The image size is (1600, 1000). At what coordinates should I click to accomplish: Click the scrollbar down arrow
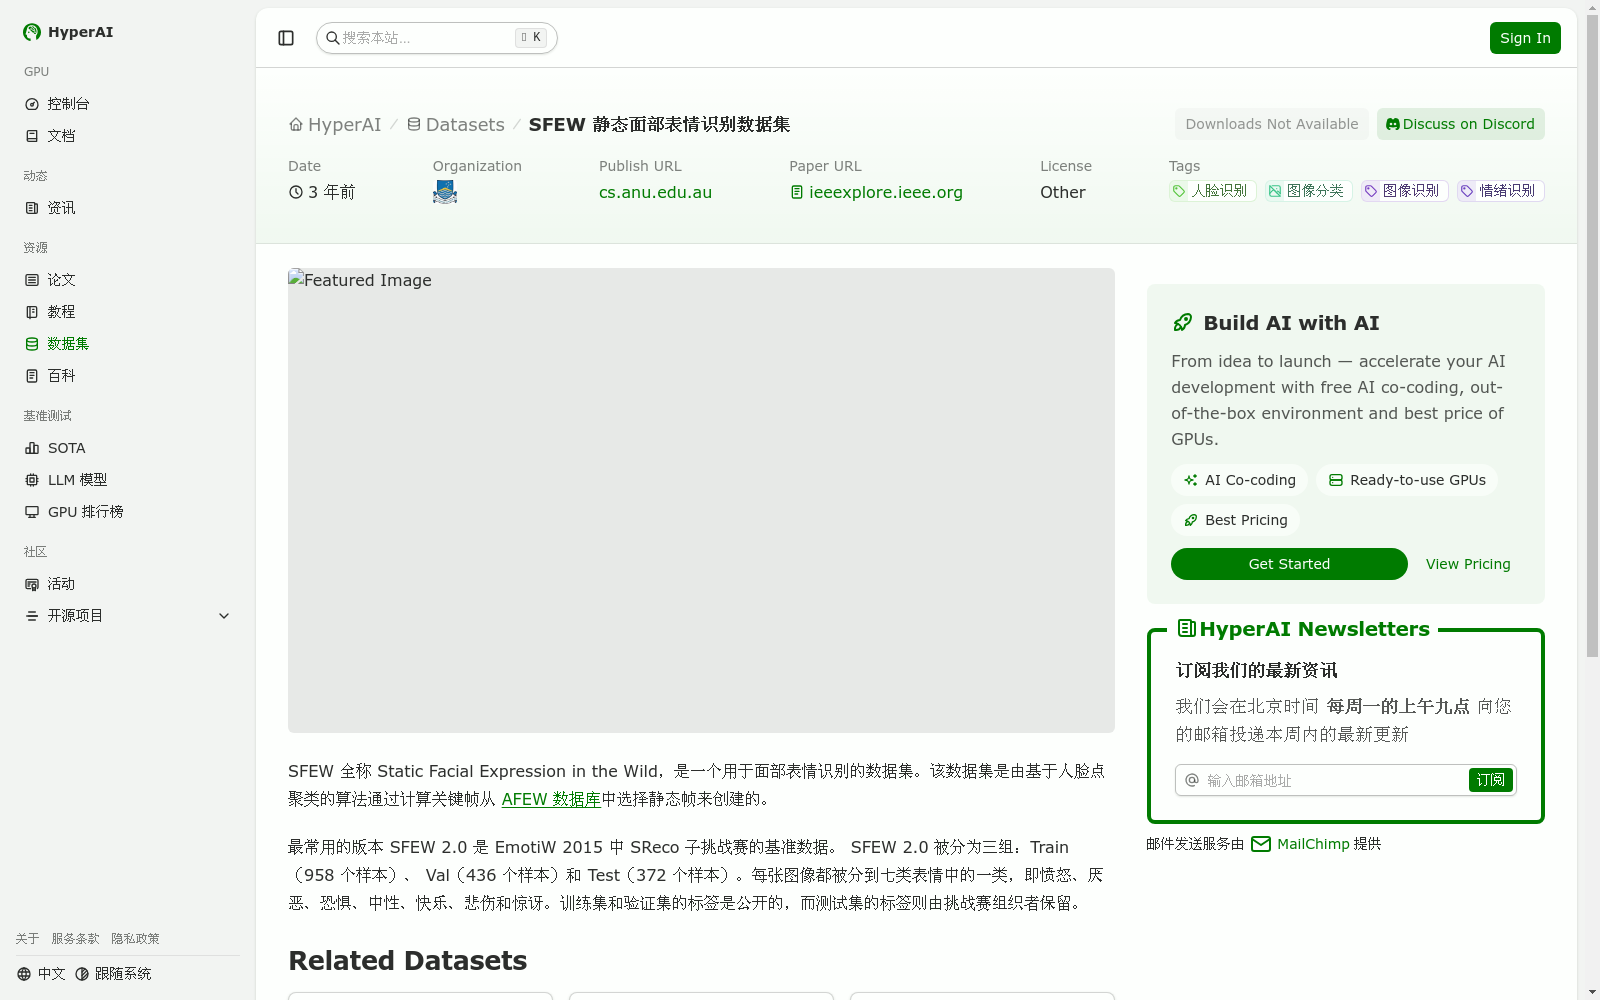(1592, 992)
